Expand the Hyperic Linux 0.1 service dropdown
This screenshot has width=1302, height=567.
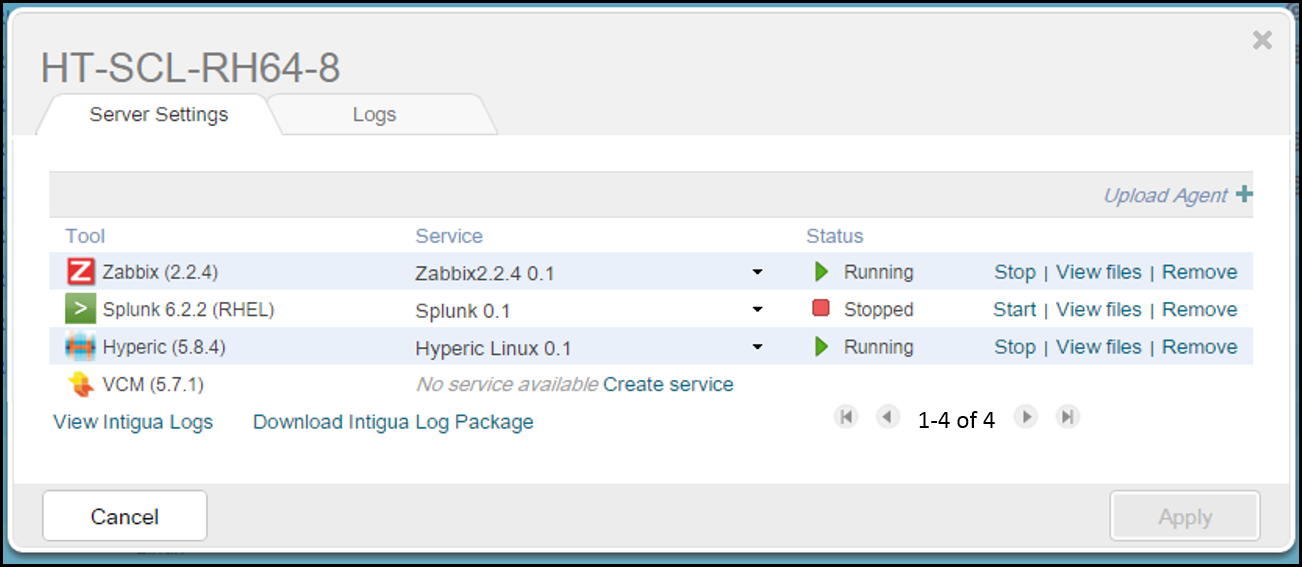(758, 347)
